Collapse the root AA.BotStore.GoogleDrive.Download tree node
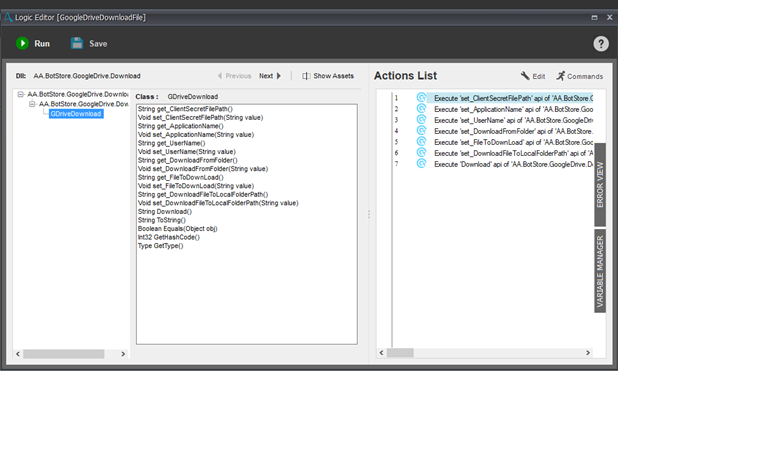 pos(21,94)
